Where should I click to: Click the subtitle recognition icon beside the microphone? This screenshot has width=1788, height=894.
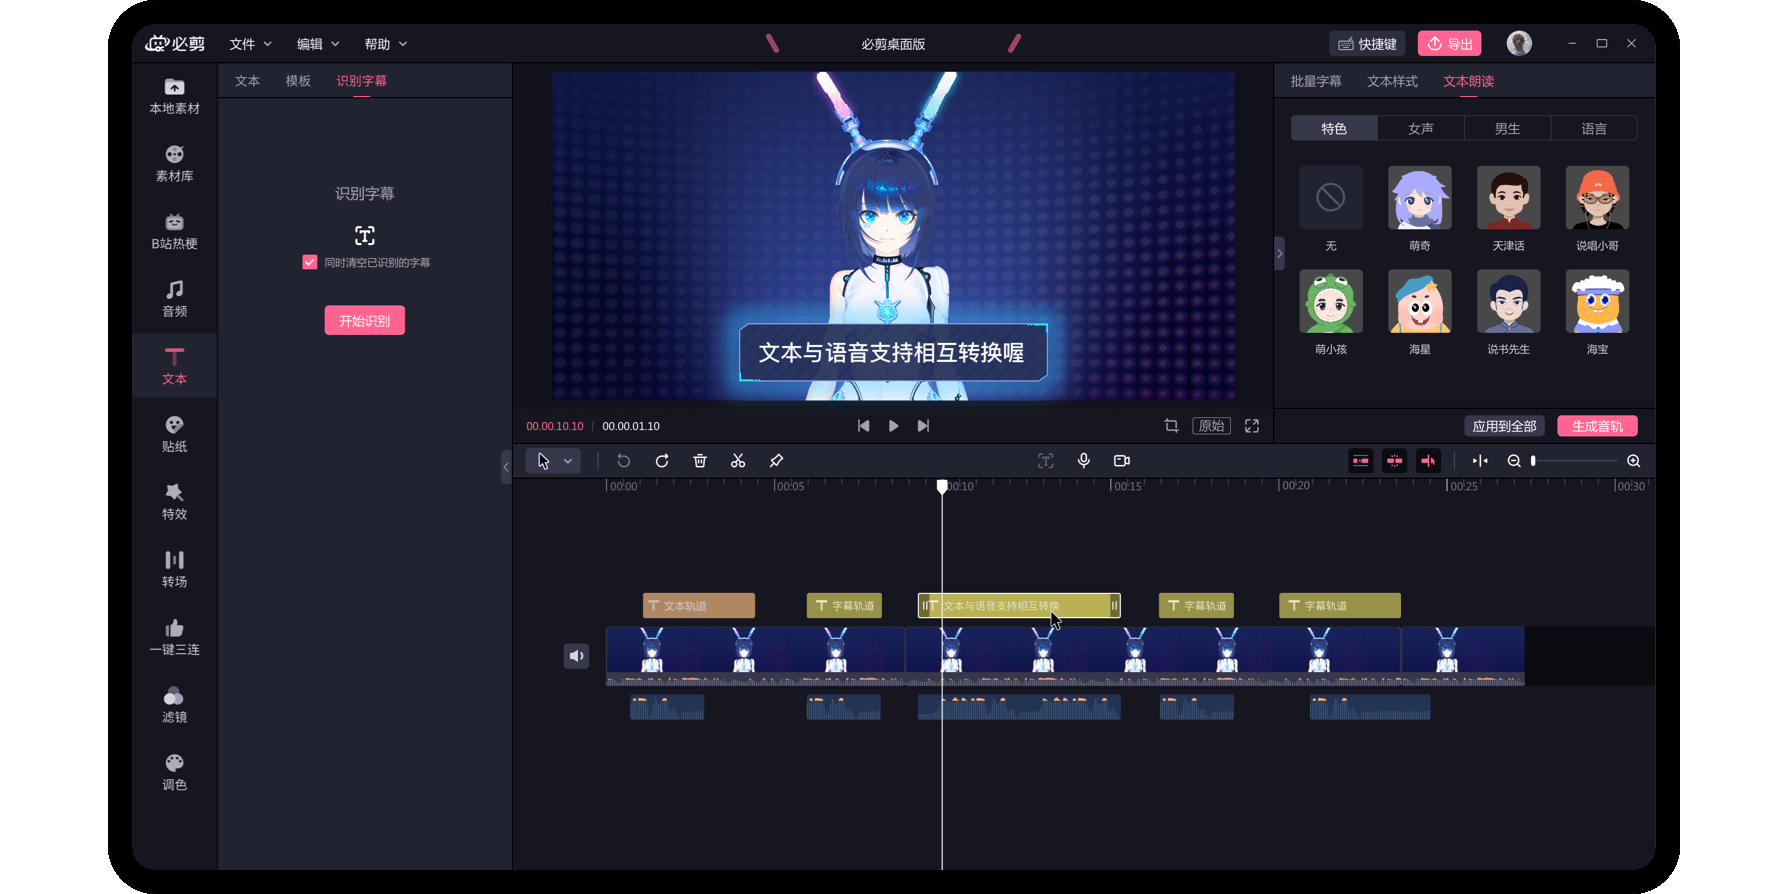1046,461
